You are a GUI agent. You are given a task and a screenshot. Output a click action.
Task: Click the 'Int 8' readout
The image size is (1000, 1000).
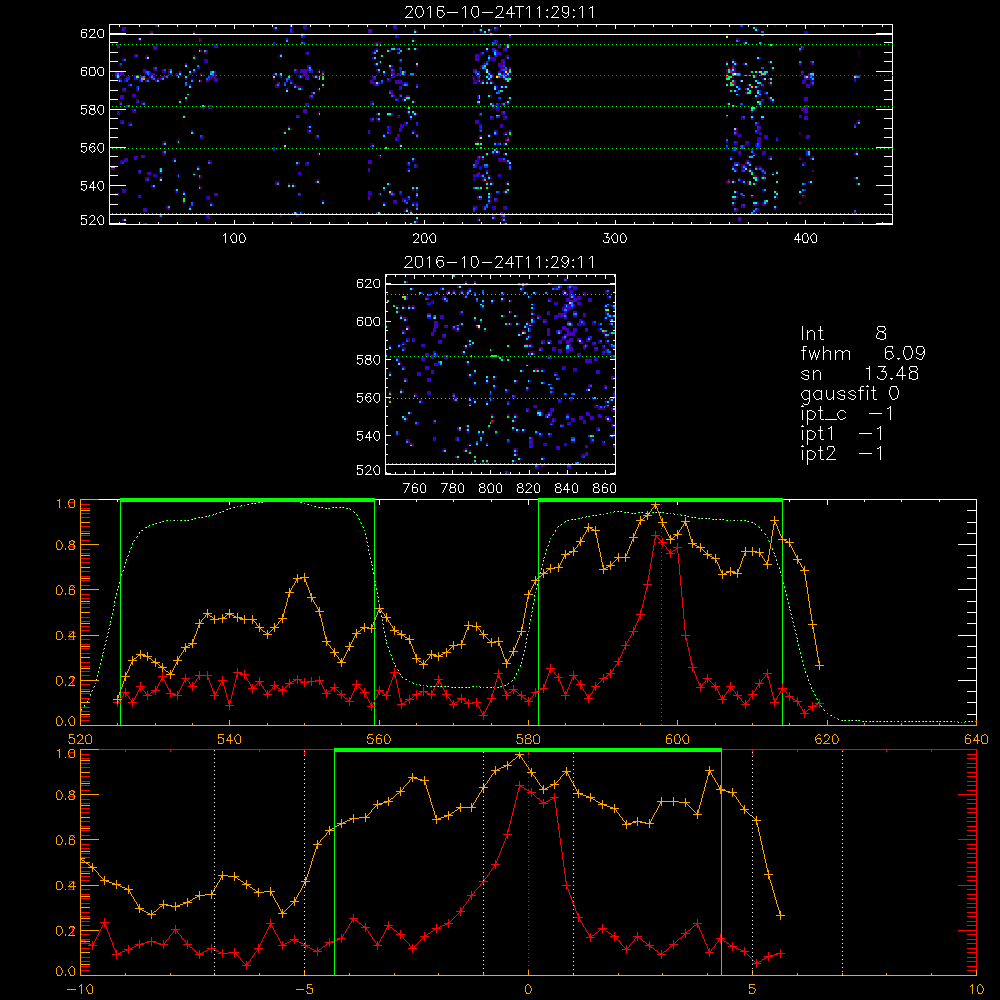(843, 334)
